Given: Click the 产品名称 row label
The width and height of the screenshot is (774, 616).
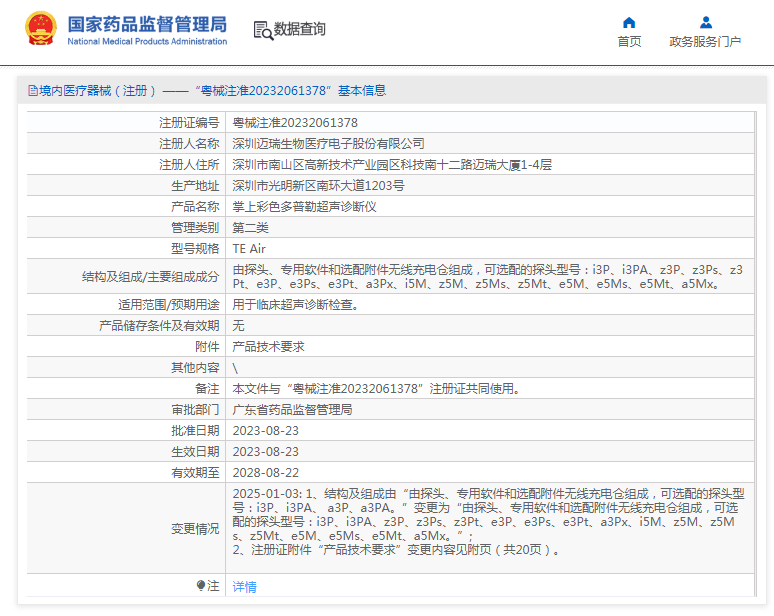Looking at the screenshot, I should tap(195, 206).
